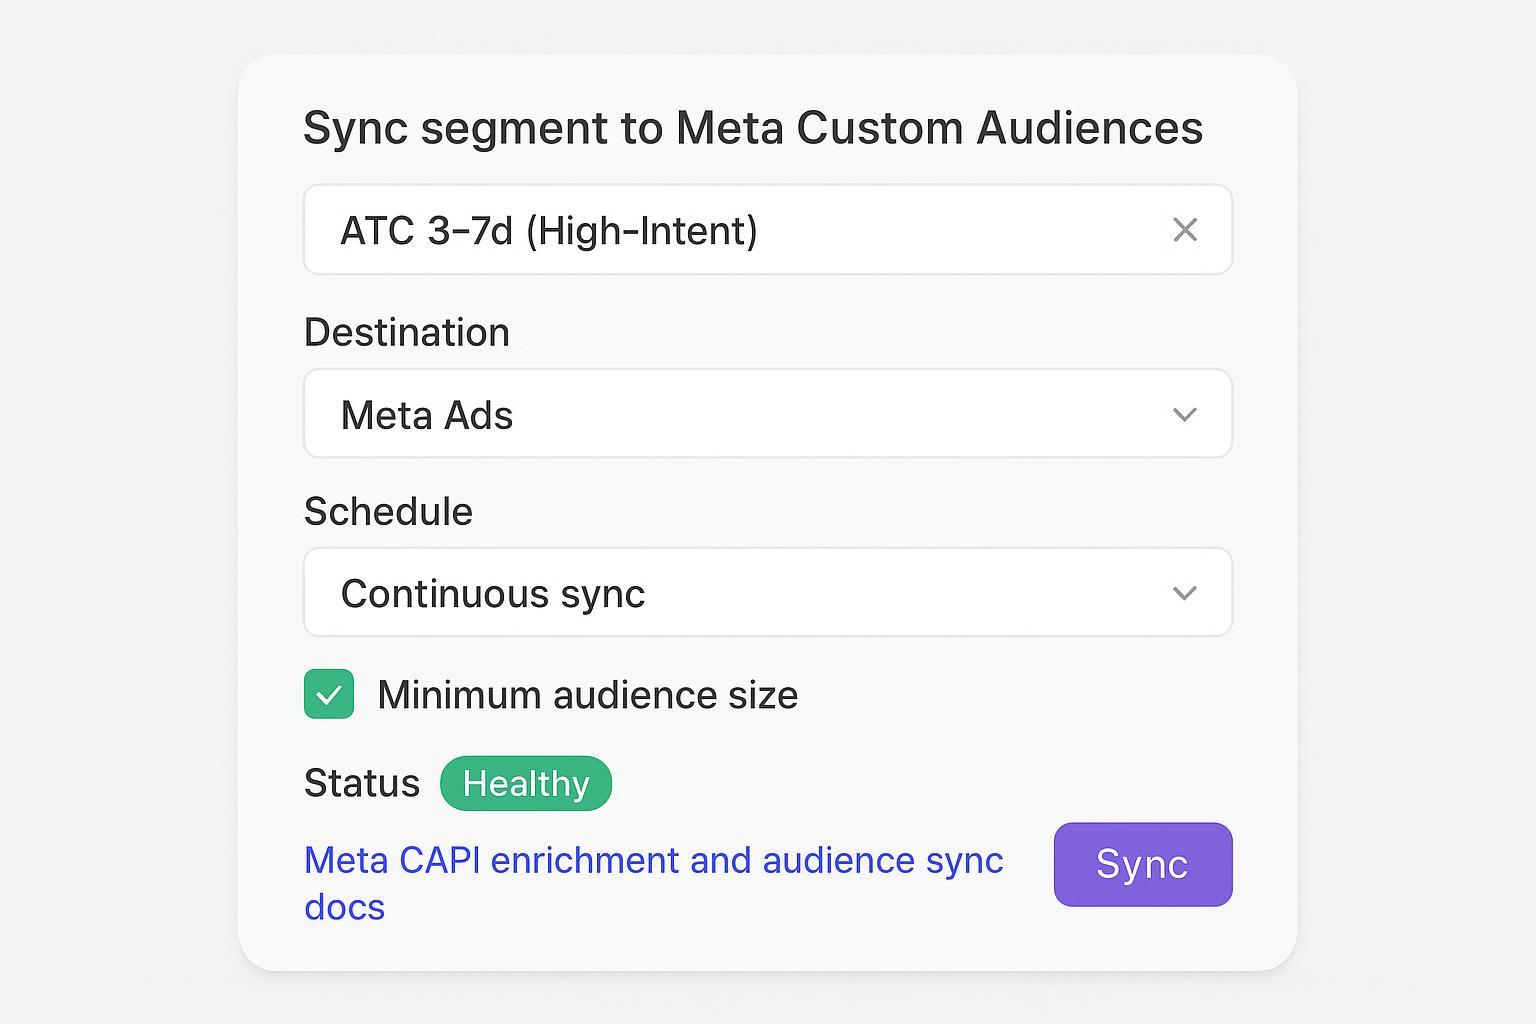The height and width of the screenshot is (1024, 1536).
Task: Expand the Meta Ads destination selector
Action: pyautogui.click(x=768, y=413)
